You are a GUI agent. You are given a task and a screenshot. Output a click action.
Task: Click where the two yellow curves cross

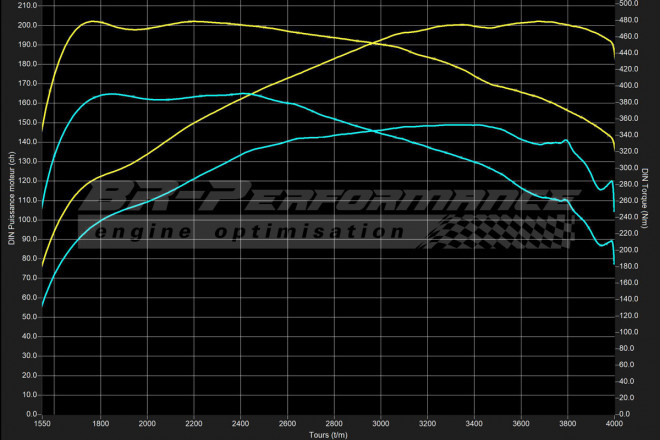click(x=377, y=43)
